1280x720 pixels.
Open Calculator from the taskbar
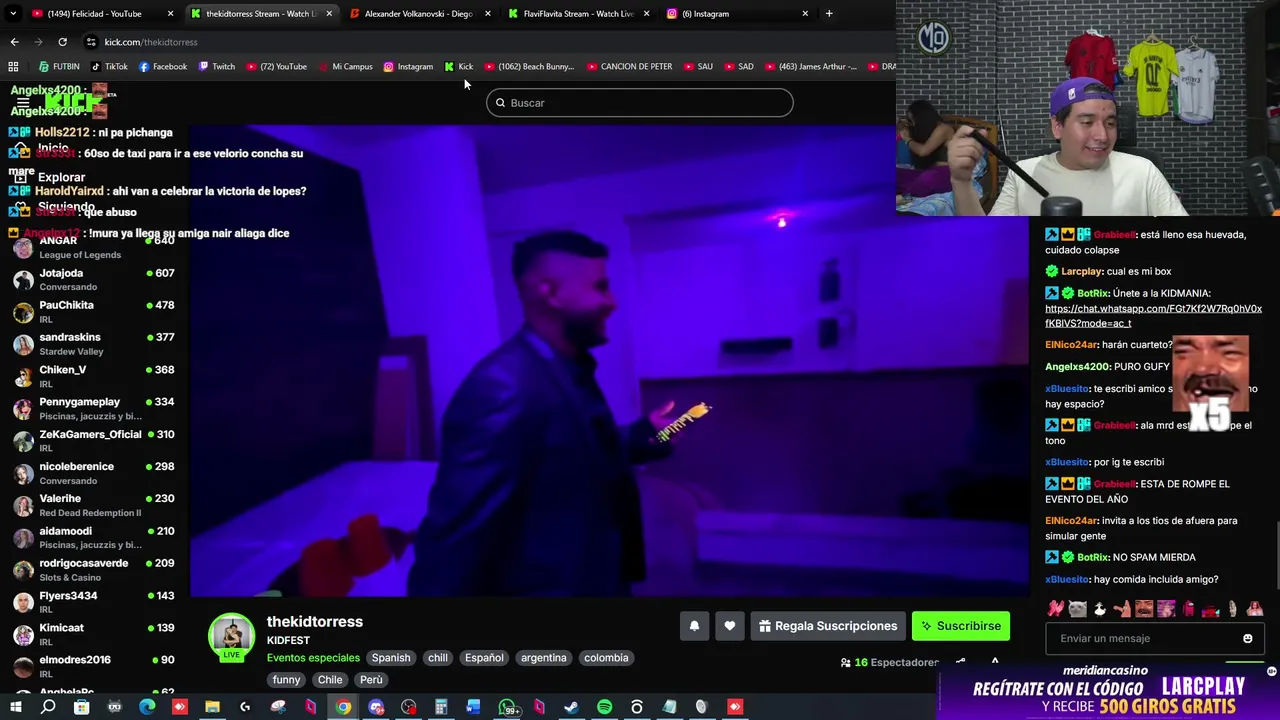441,707
